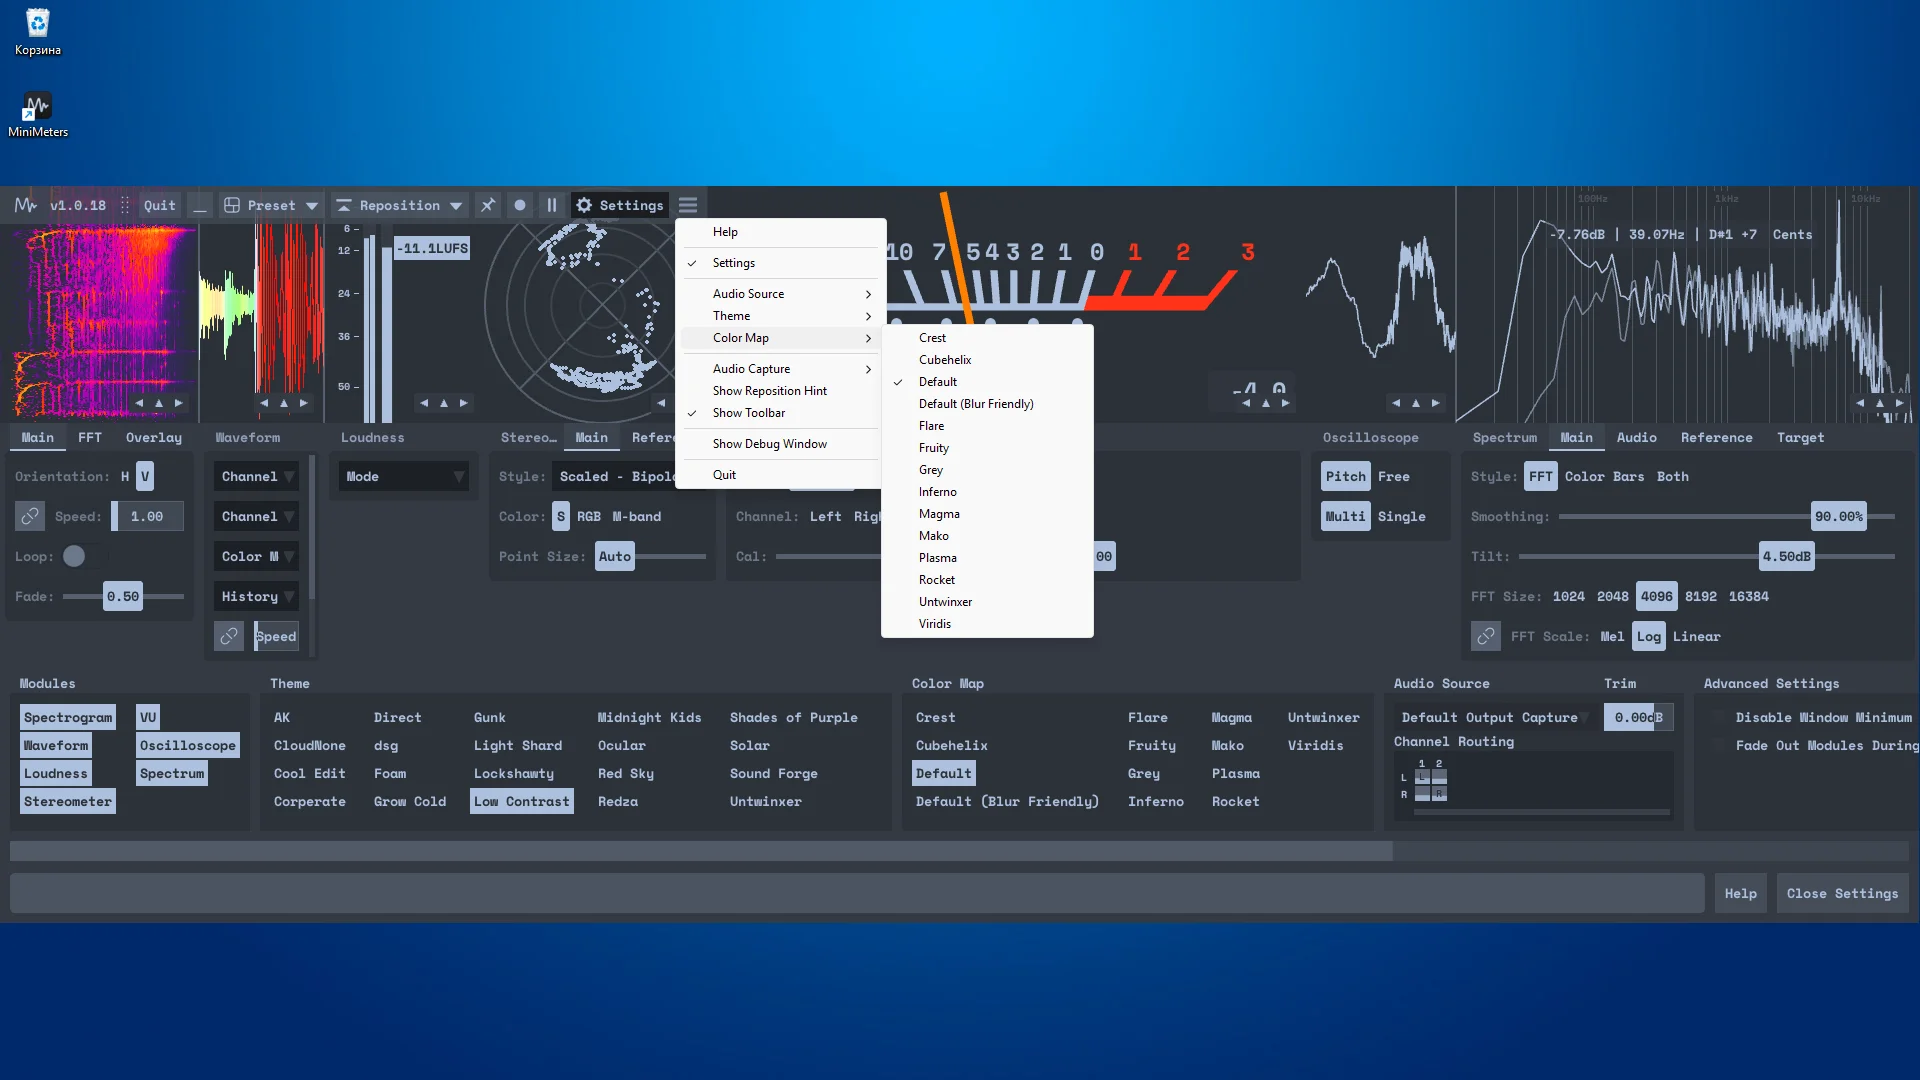
Task: Select the Midnight Kids theme
Action: (649, 717)
